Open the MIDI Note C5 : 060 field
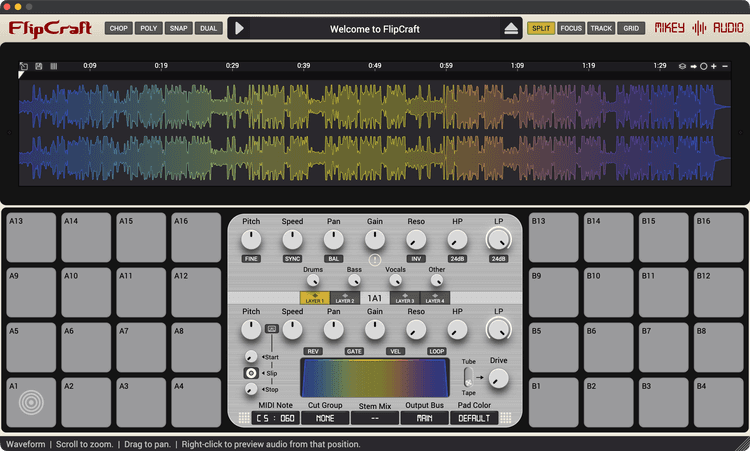750x451 pixels. 276,418
